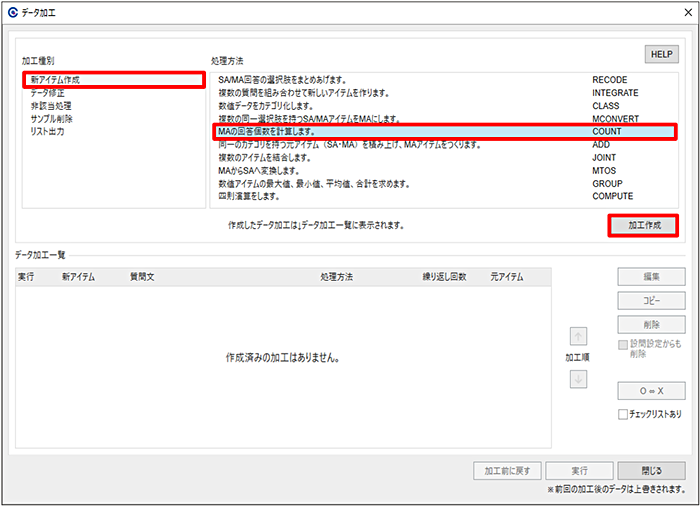The height and width of the screenshot is (506, 700).
Task: Open HELP
Action: [662, 54]
